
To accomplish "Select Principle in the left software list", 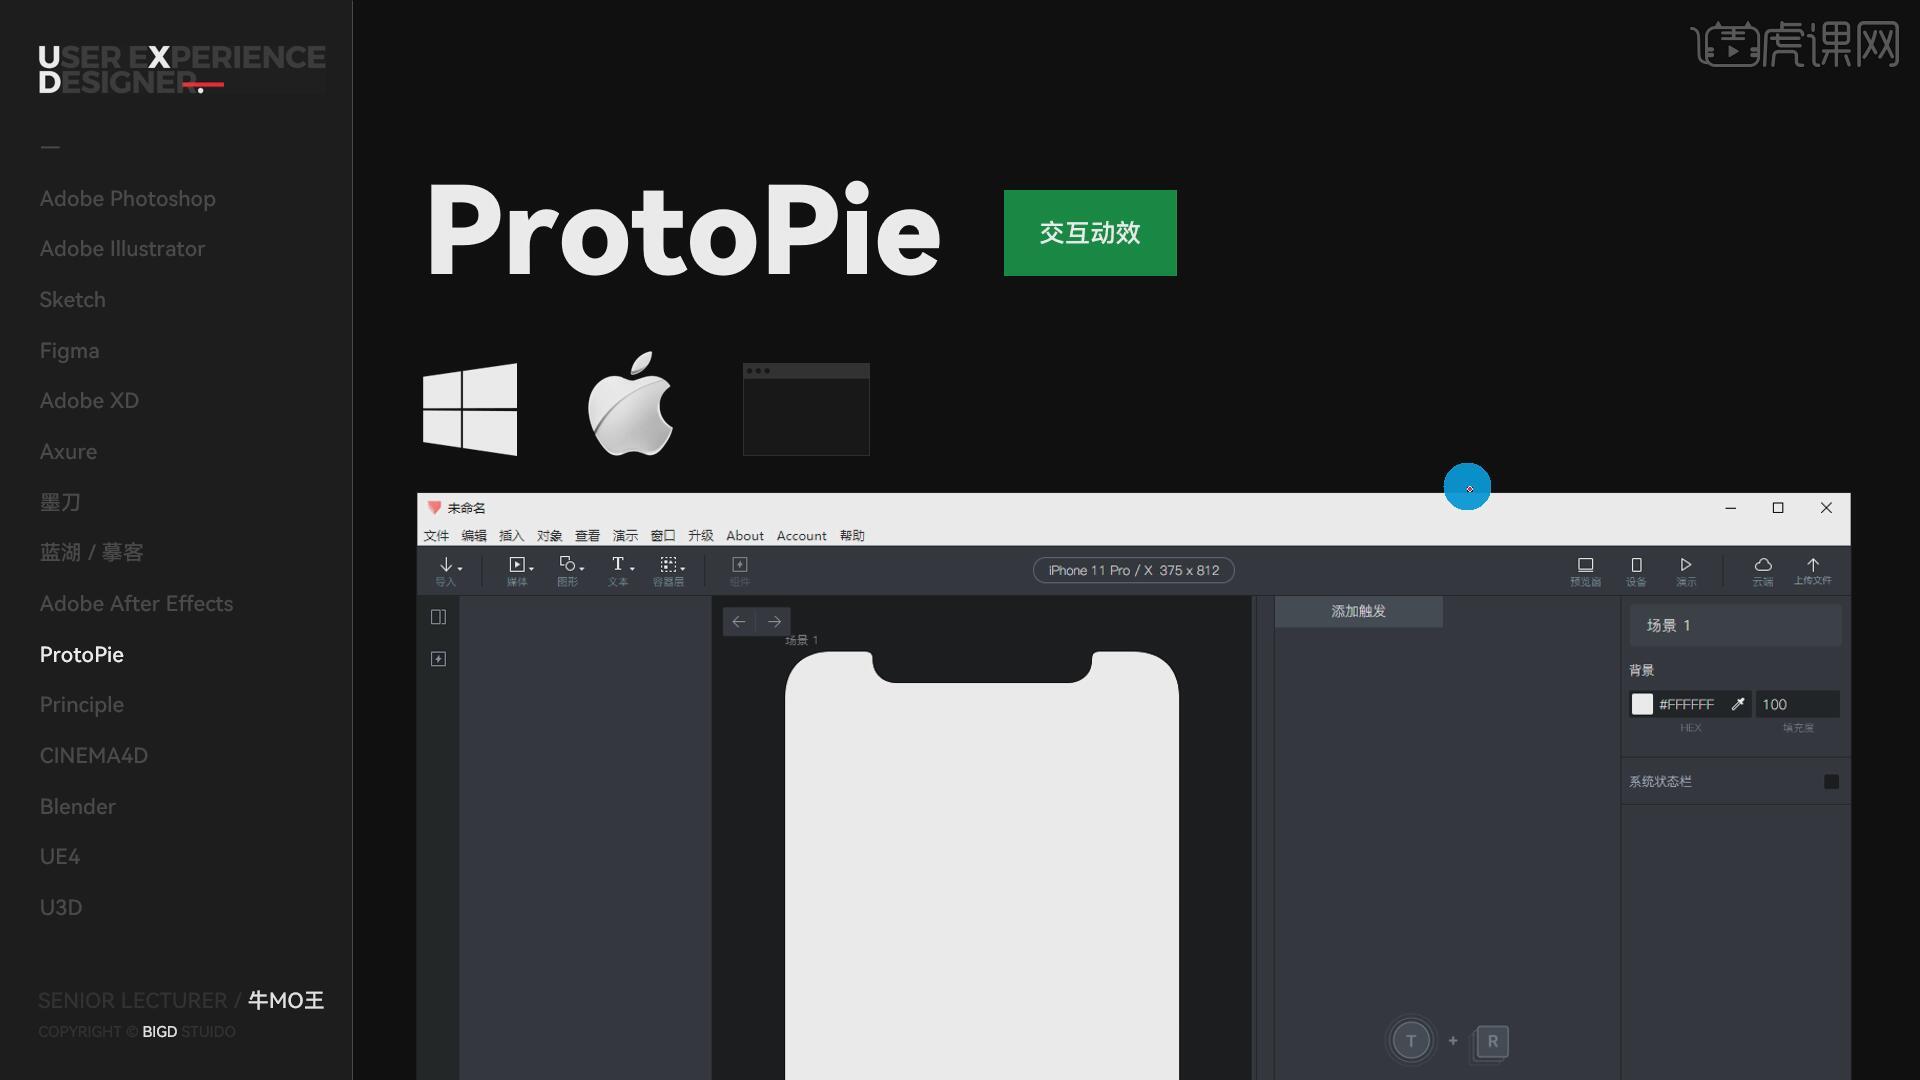I will (x=82, y=705).
